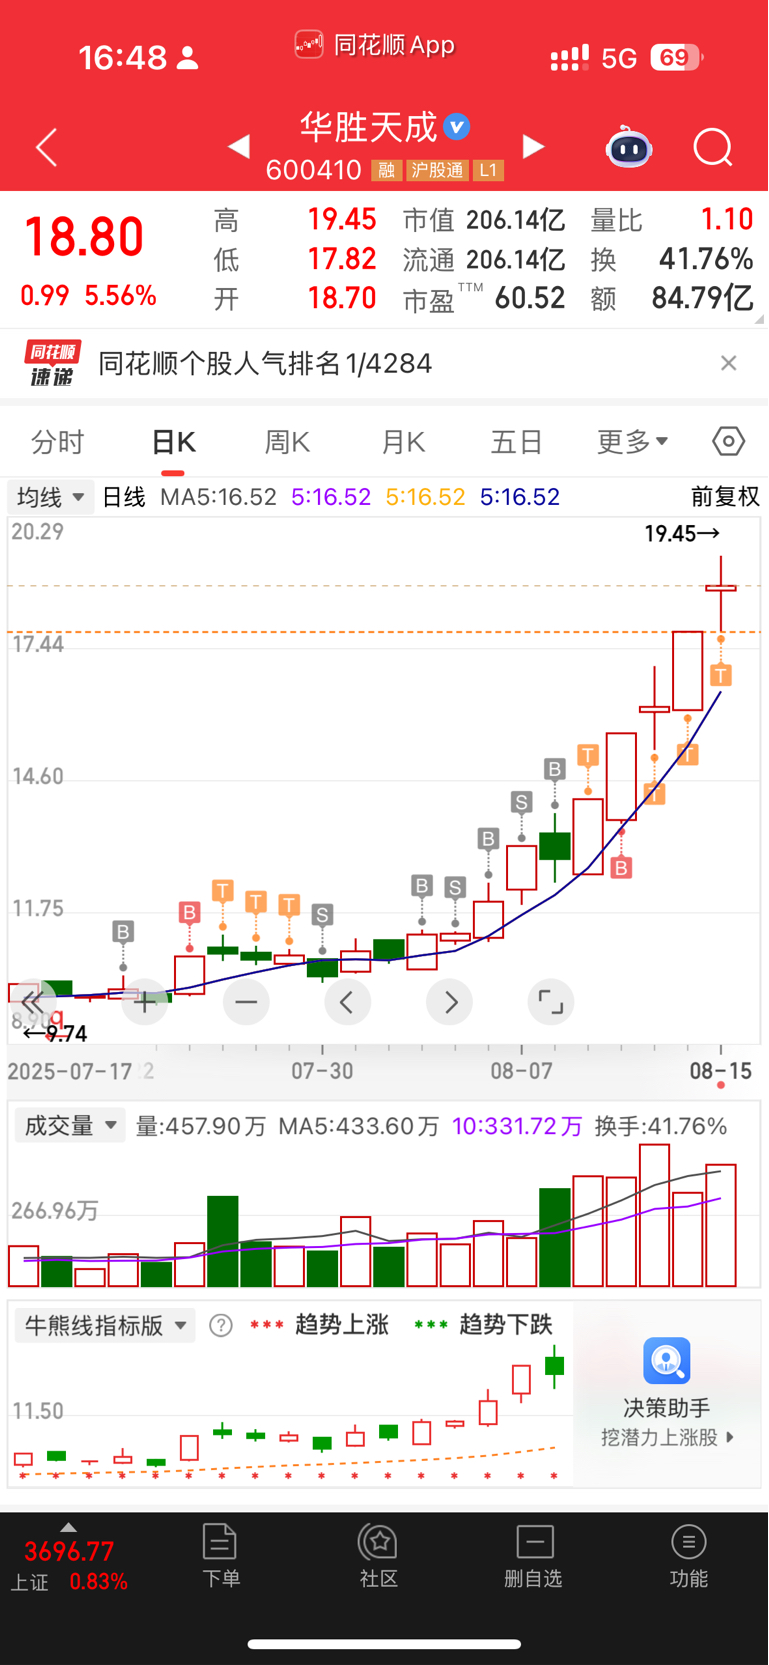Switch to 五日 tab

516,442
